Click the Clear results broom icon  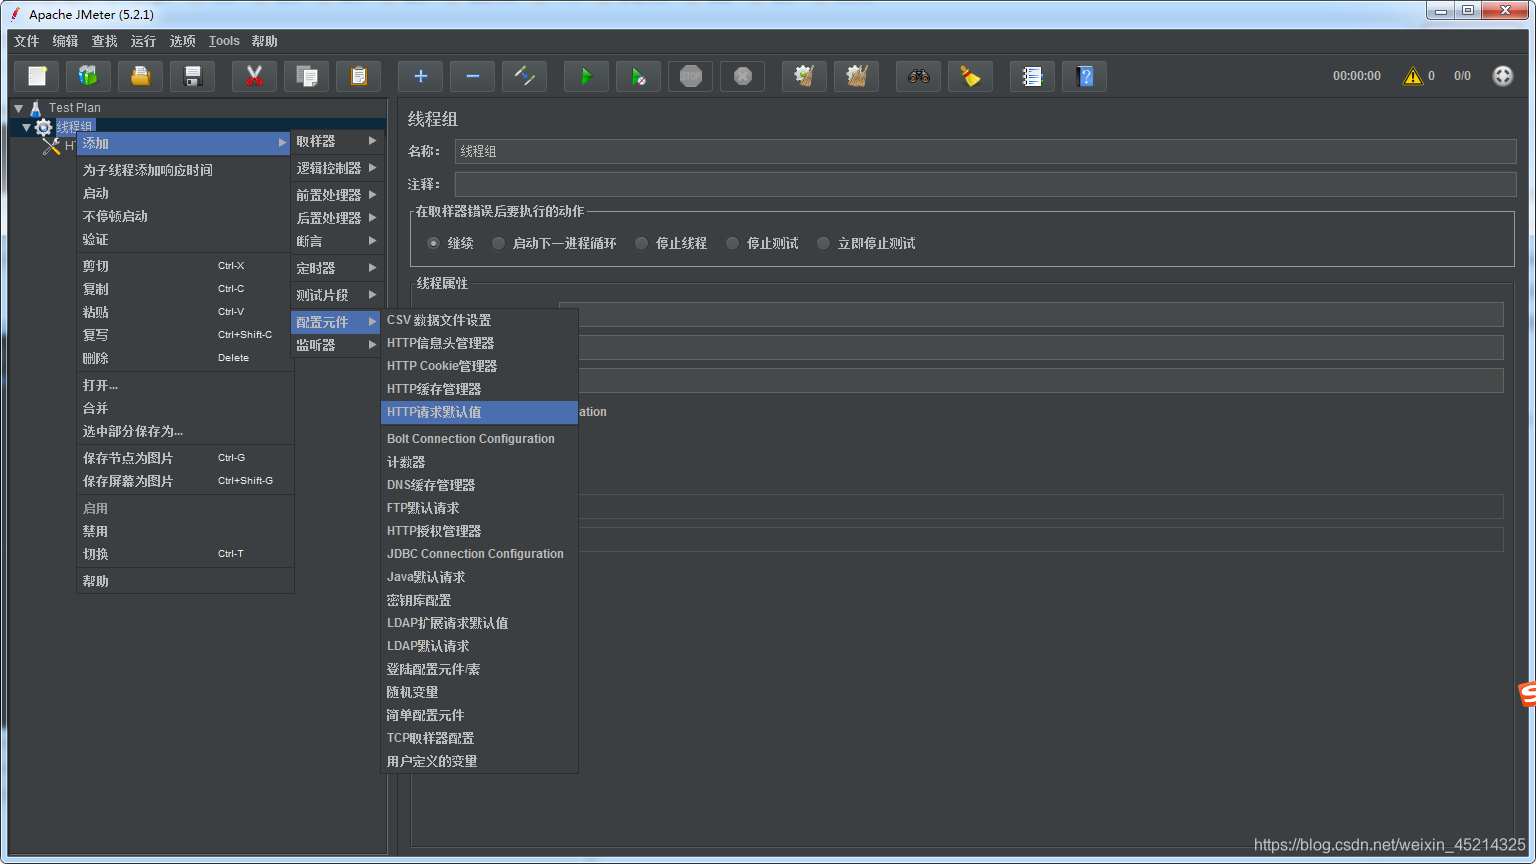[x=804, y=76]
